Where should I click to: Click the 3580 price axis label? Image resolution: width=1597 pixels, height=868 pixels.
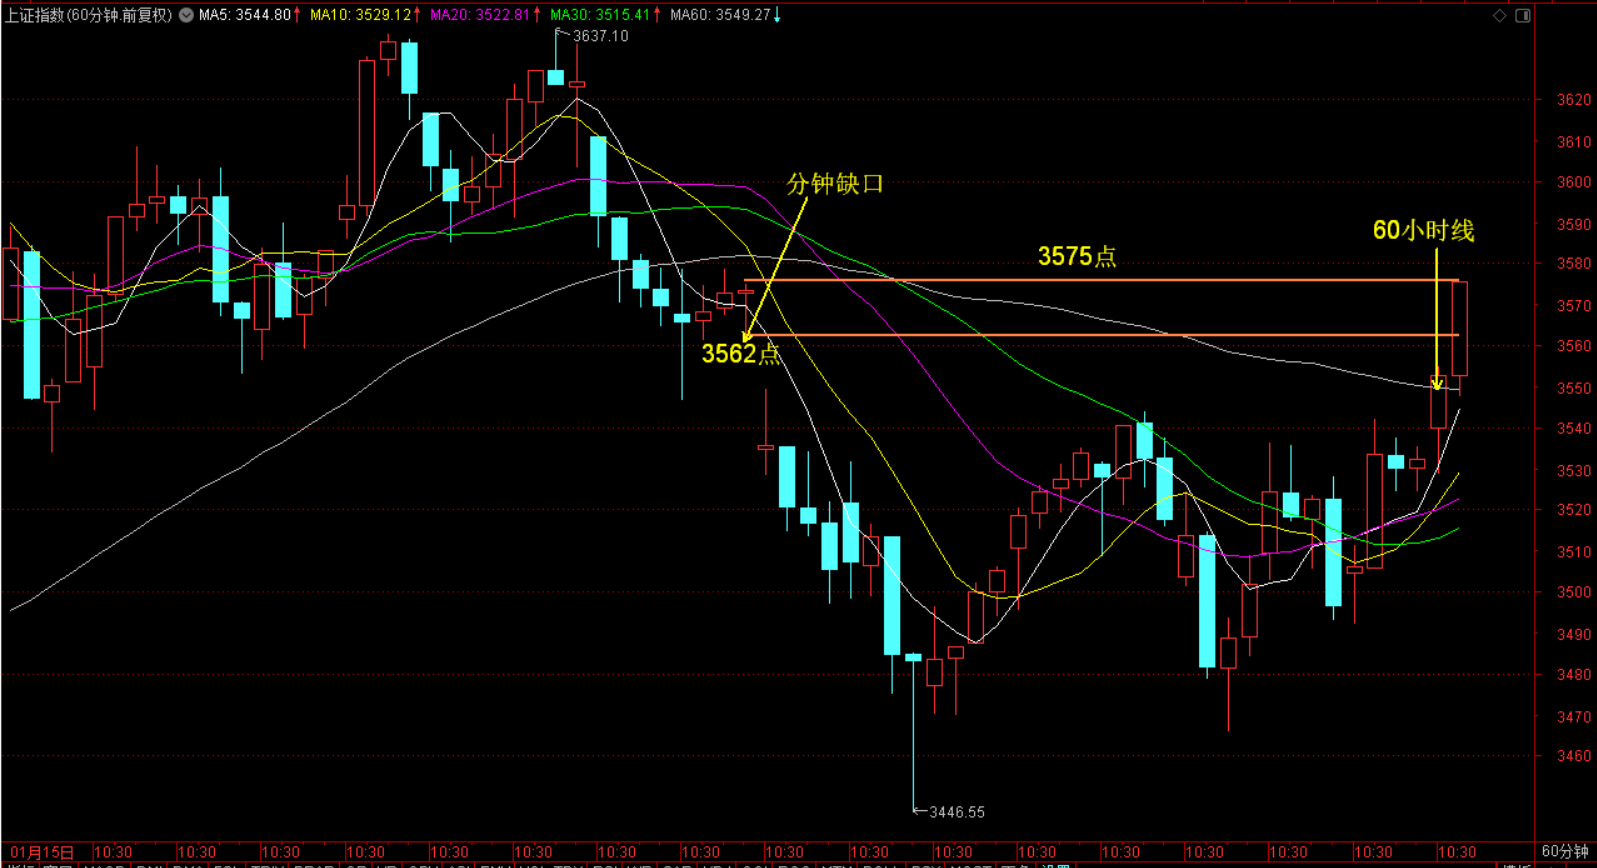1574,264
